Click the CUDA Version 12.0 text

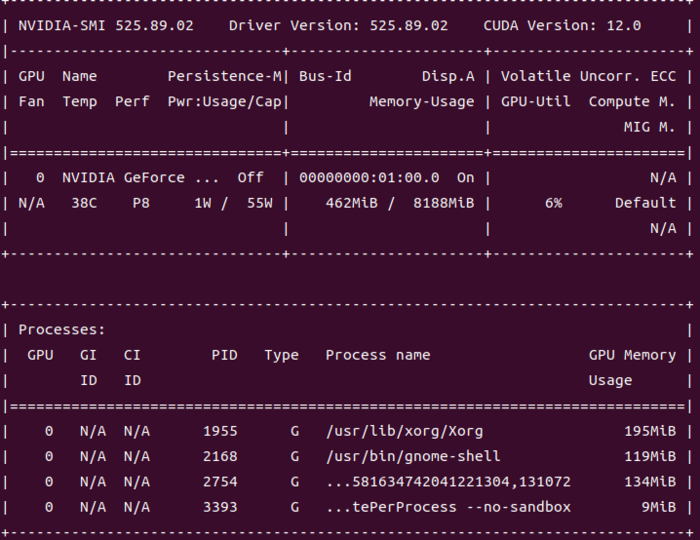click(x=562, y=25)
